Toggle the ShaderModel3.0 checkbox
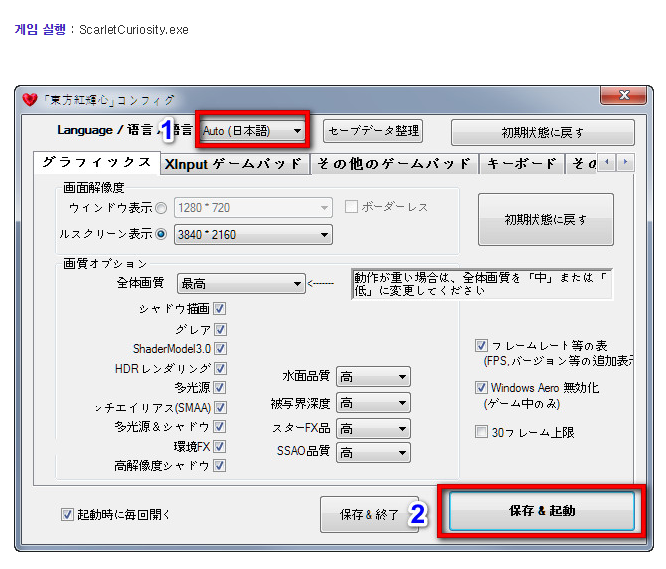This screenshot has height=569, width=666. [220, 349]
